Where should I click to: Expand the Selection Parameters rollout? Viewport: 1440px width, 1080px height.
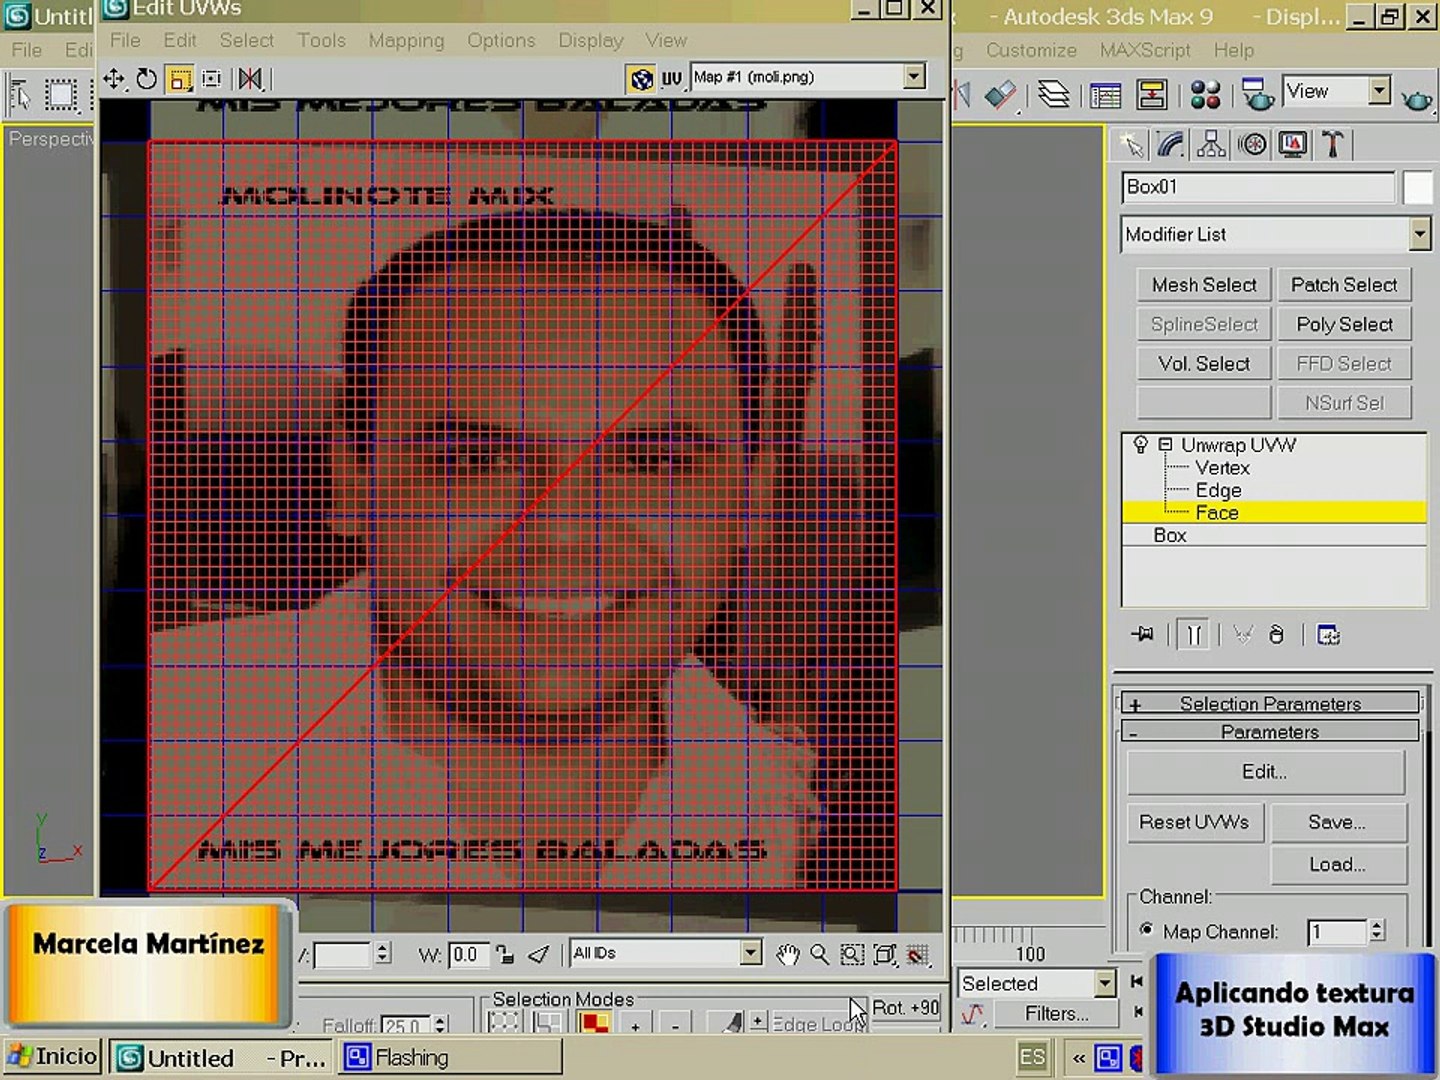1269,704
